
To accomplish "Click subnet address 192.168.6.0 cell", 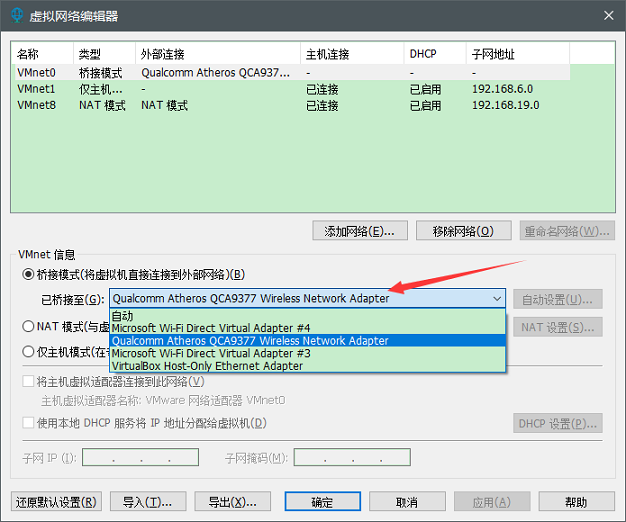I will coord(503,89).
